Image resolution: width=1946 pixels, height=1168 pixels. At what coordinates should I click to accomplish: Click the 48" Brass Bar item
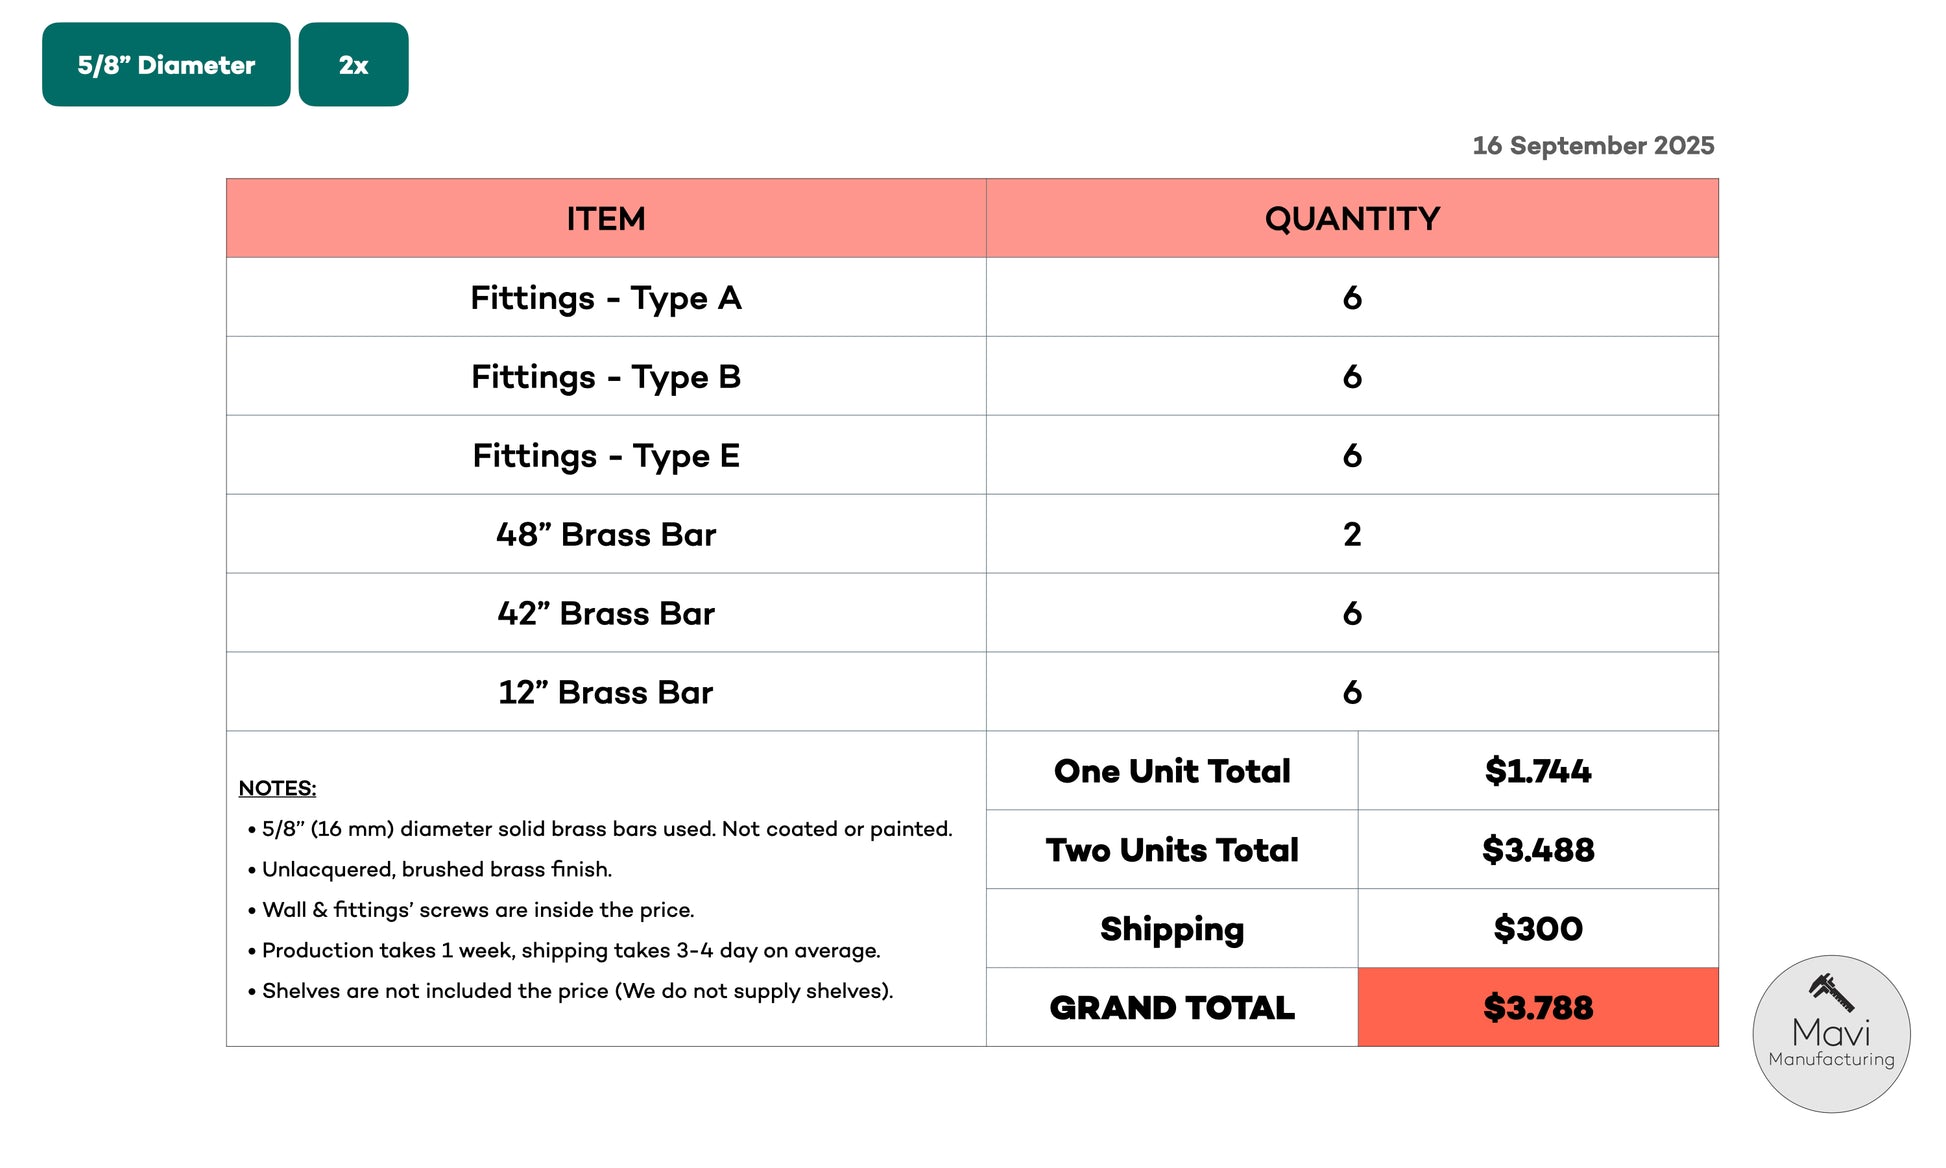(606, 534)
